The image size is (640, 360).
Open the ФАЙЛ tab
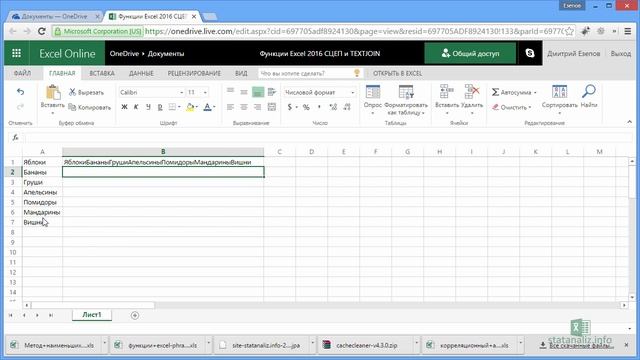coord(22,73)
